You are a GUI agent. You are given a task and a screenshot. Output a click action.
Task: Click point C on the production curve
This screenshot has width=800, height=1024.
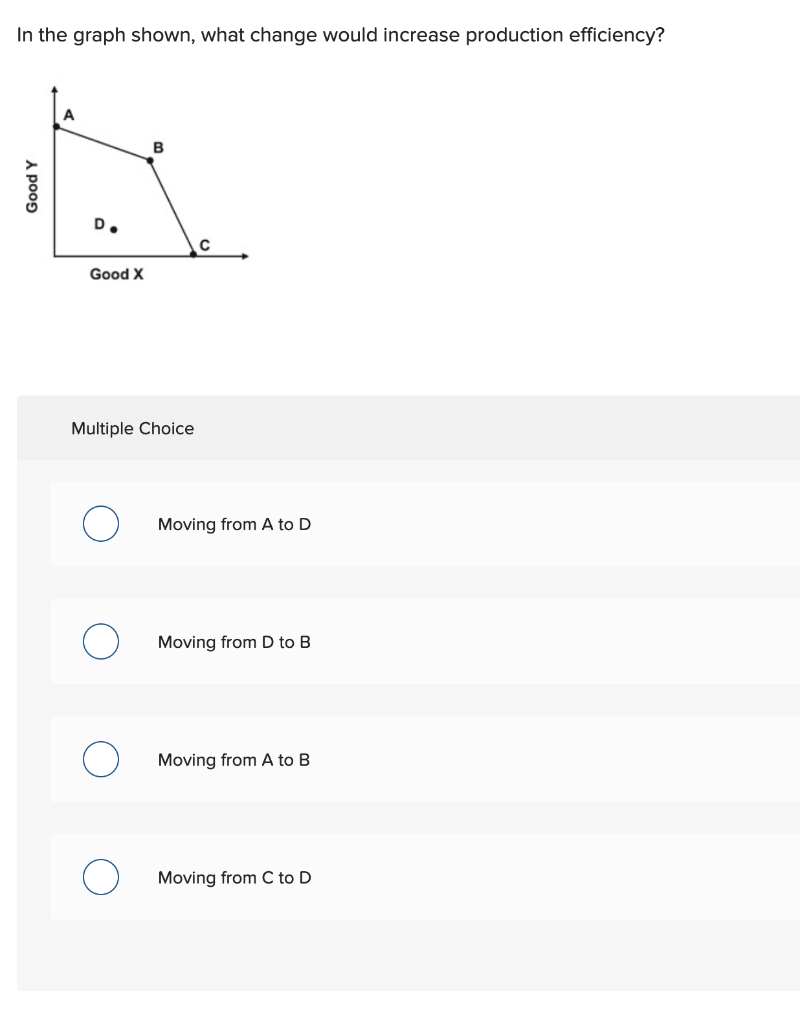tap(192, 254)
